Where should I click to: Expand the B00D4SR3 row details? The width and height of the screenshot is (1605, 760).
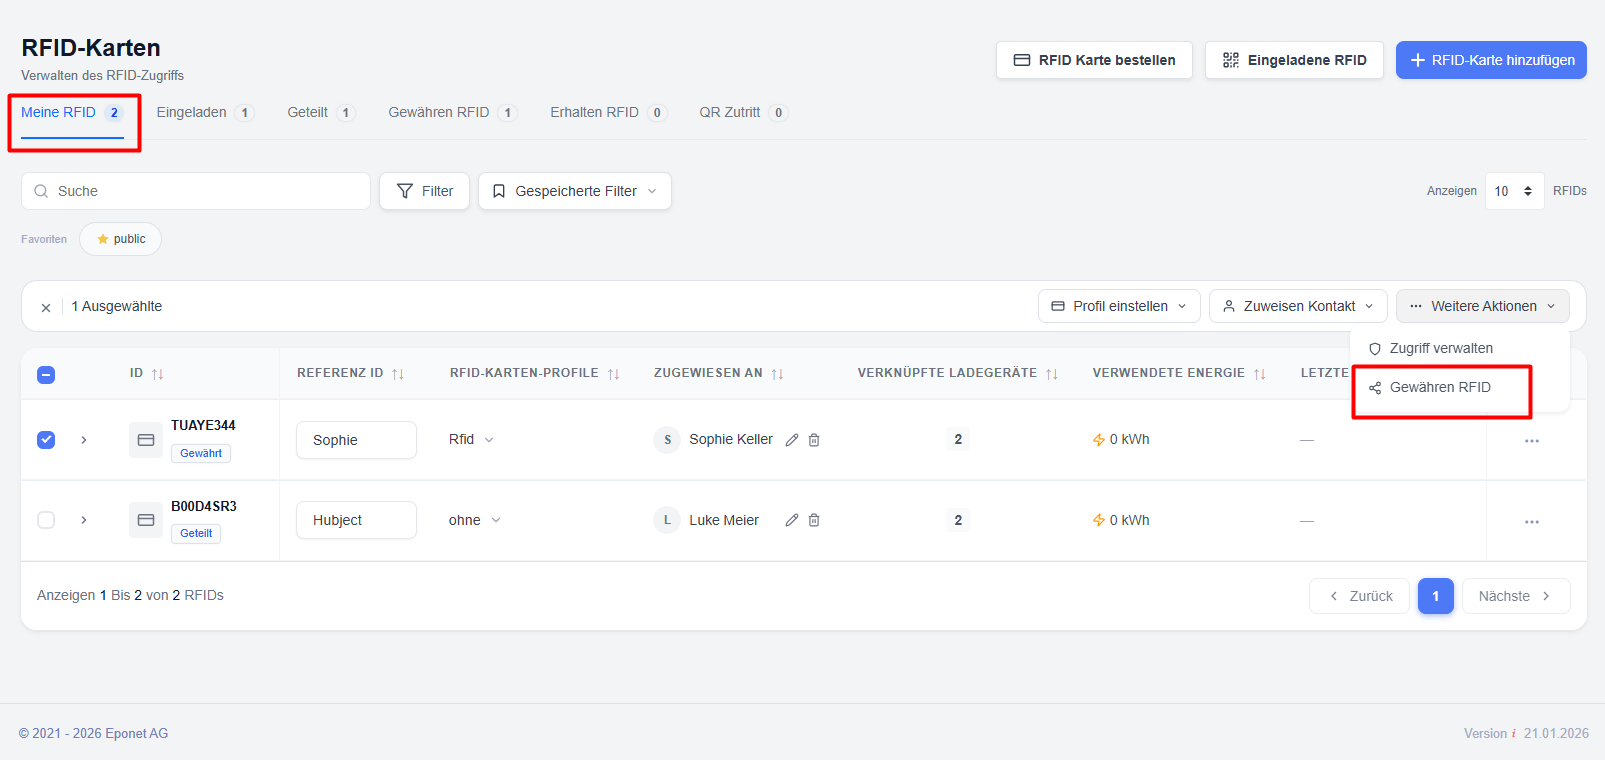(84, 520)
